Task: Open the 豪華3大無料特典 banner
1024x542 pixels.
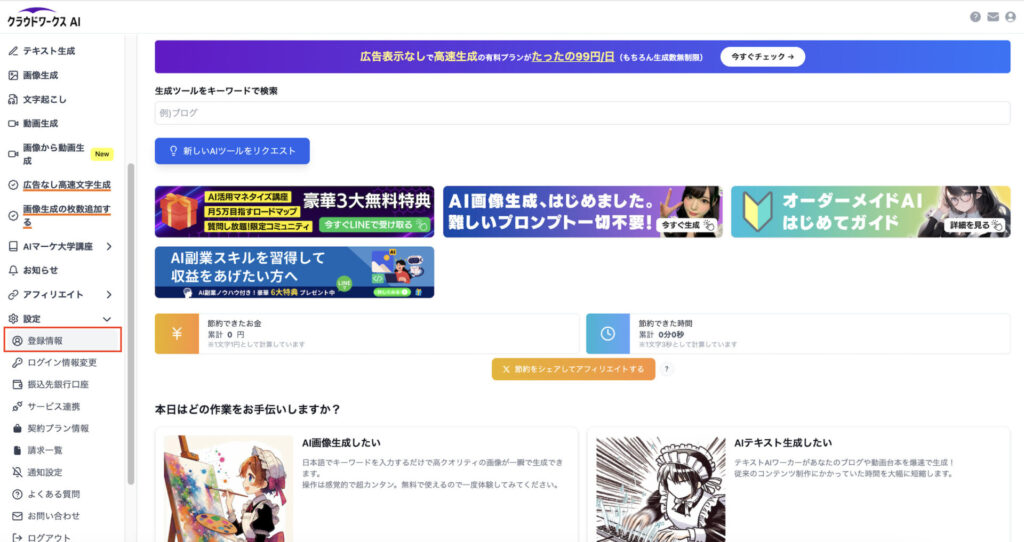Action: pos(295,212)
